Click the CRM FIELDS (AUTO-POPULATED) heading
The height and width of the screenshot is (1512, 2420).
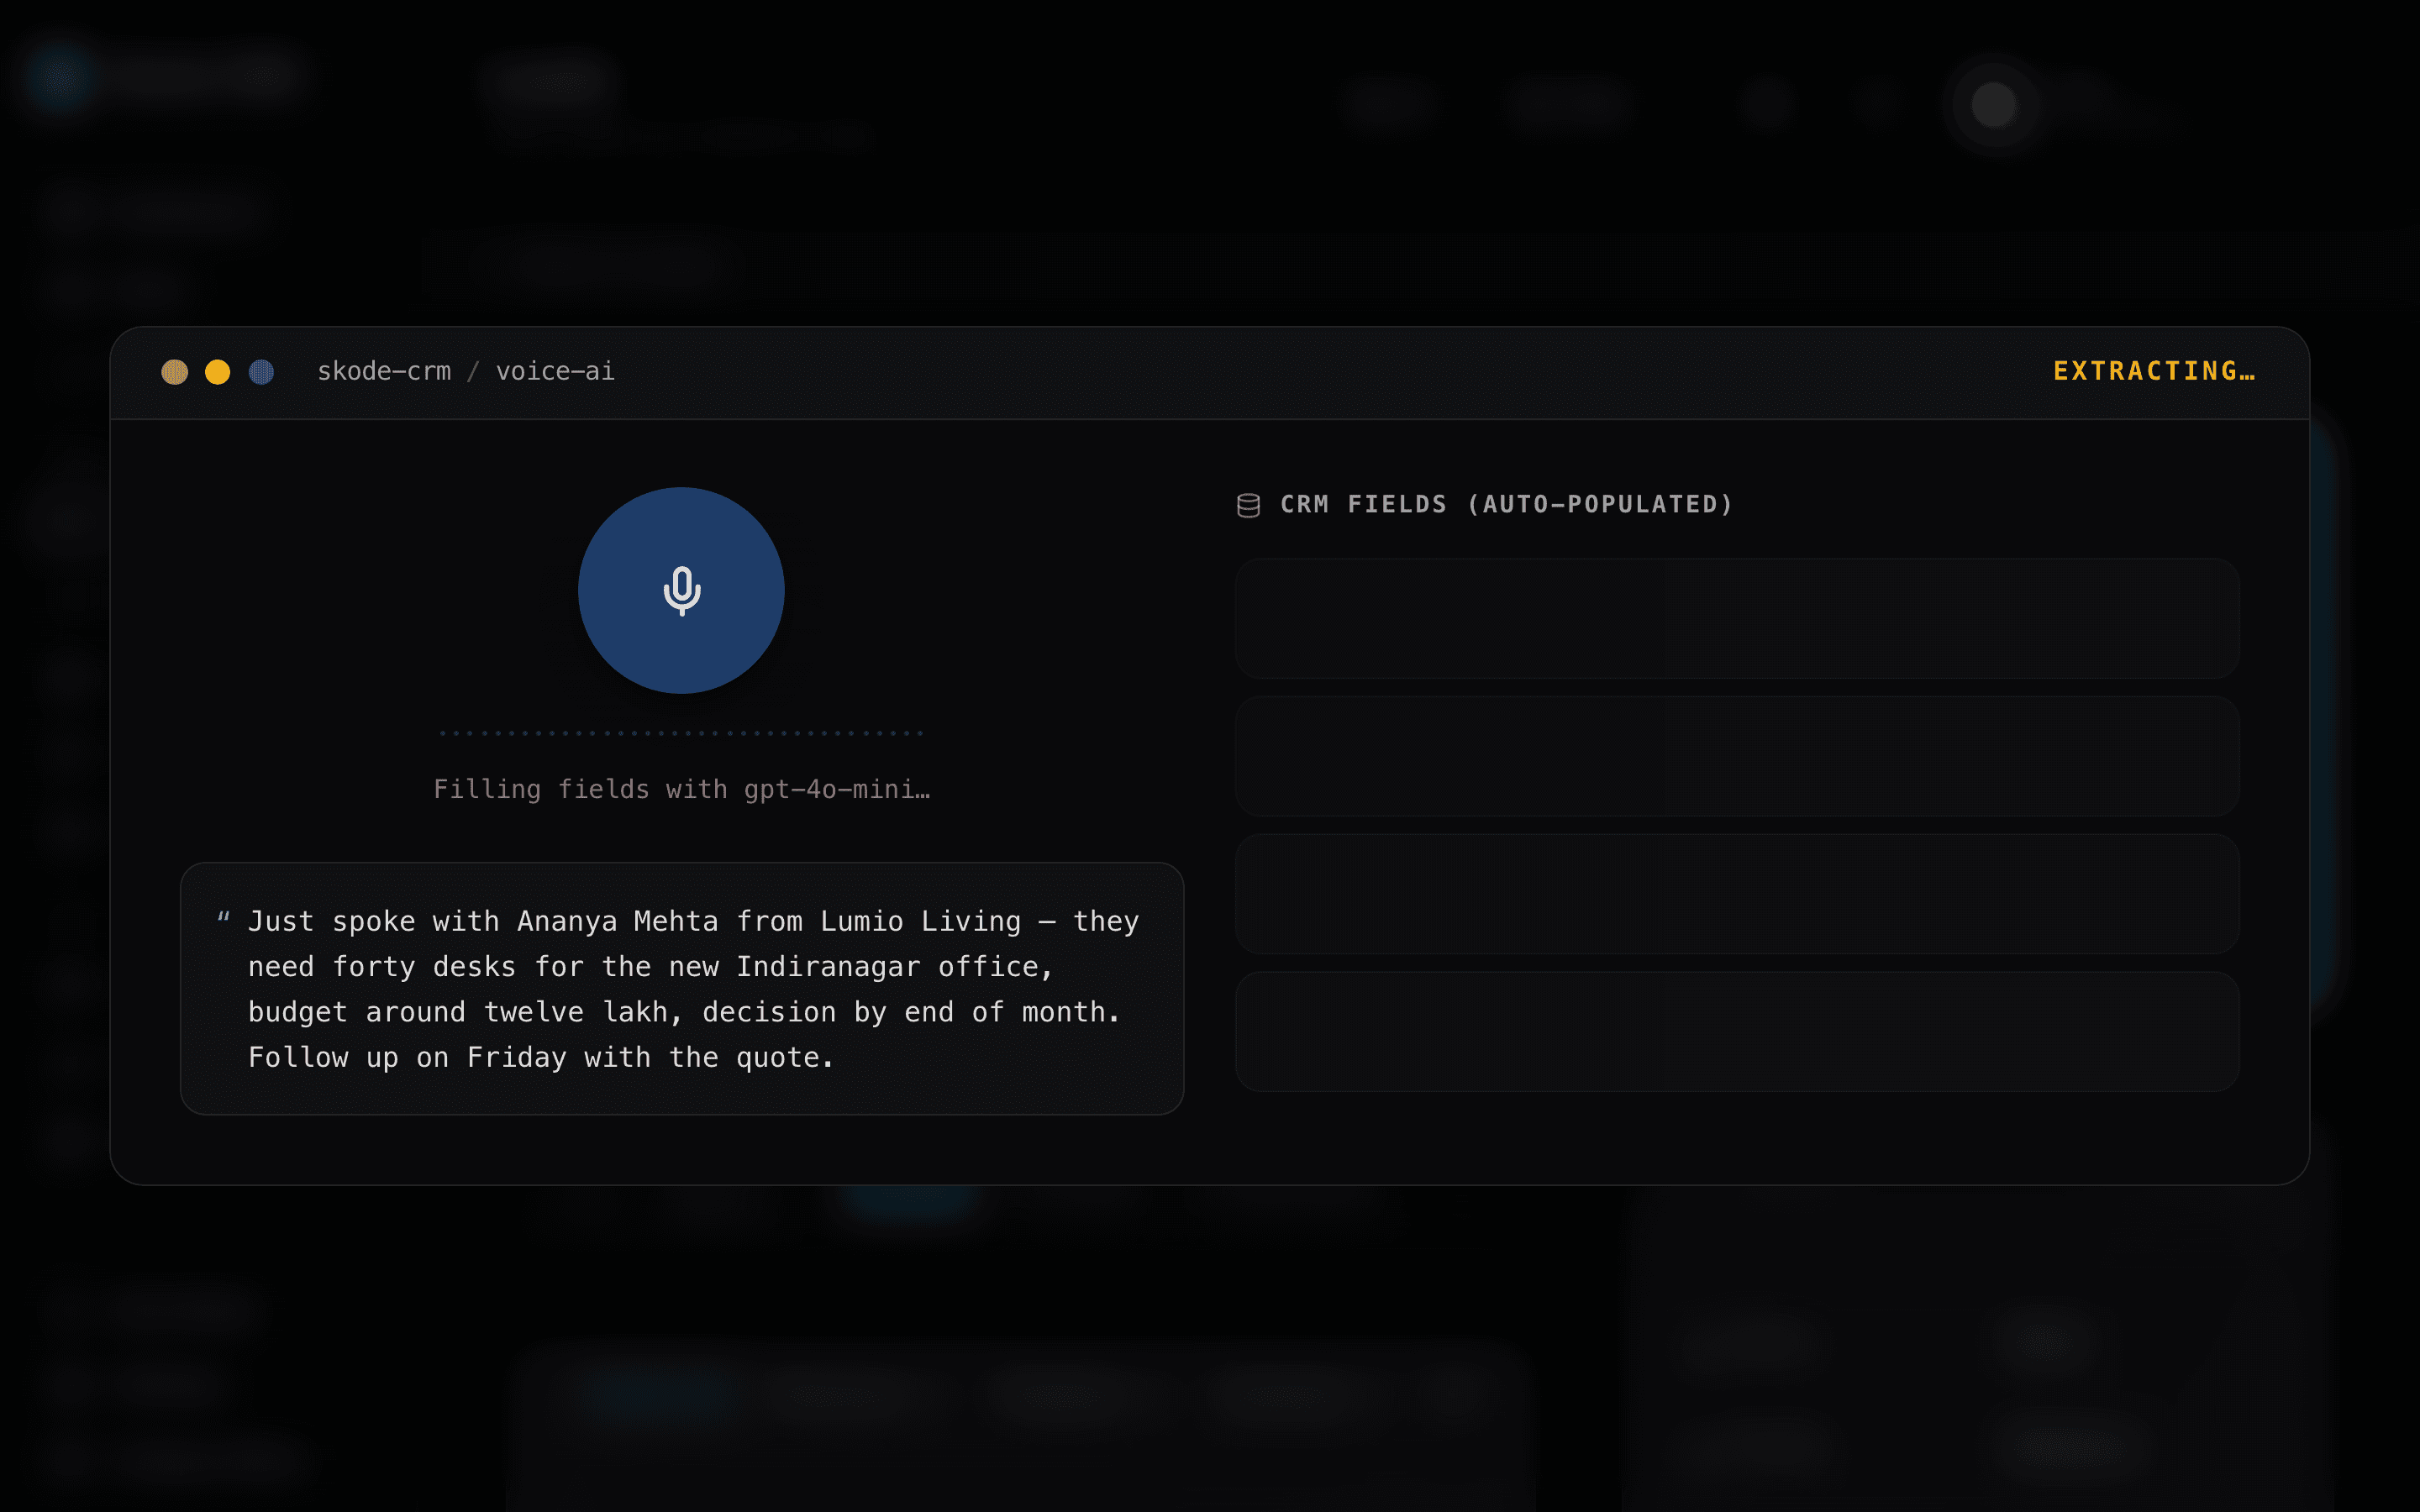[x=1506, y=504]
